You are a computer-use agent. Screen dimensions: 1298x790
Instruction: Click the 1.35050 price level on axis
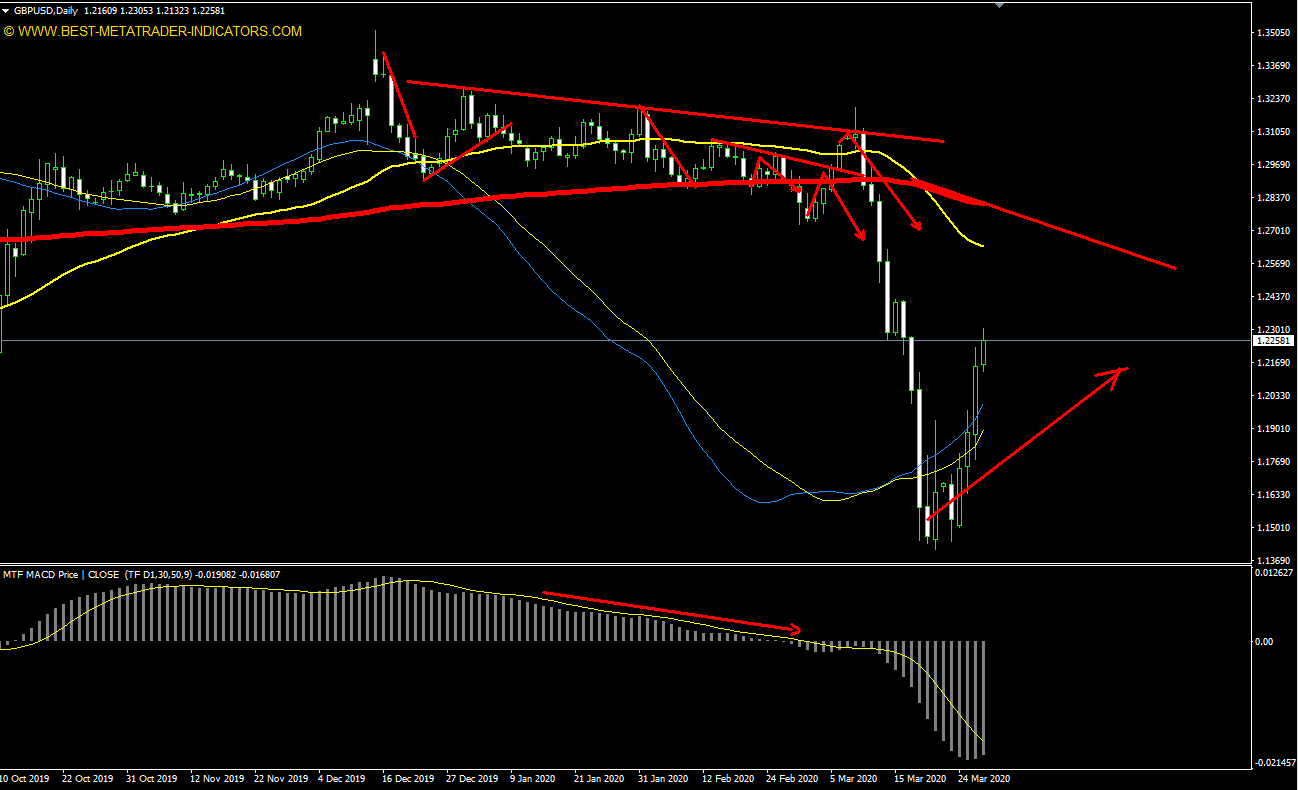tap(1273, 33)
